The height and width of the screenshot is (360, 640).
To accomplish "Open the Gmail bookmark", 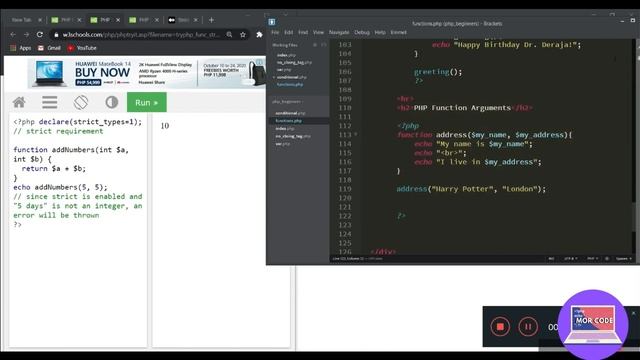I will [x=49, y=48].
